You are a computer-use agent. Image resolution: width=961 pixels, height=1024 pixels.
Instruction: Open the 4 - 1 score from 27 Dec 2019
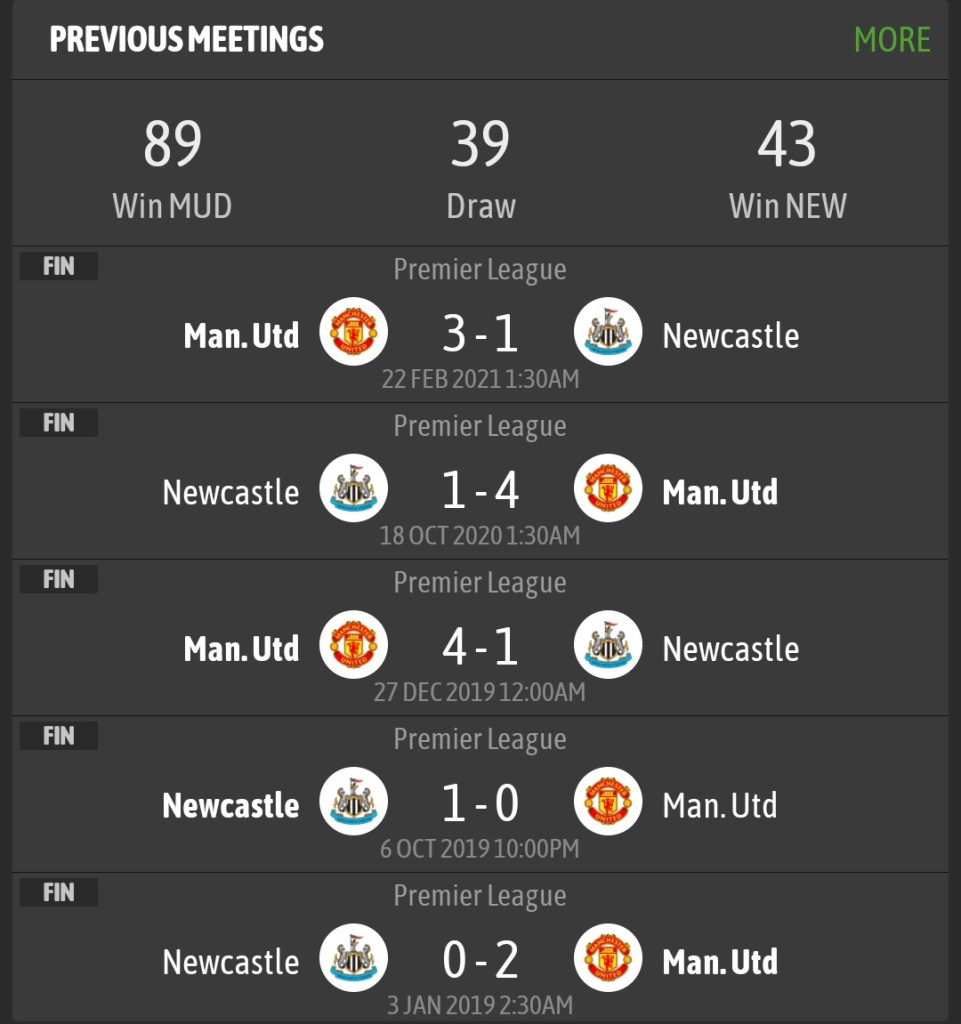tap(480, 647)
